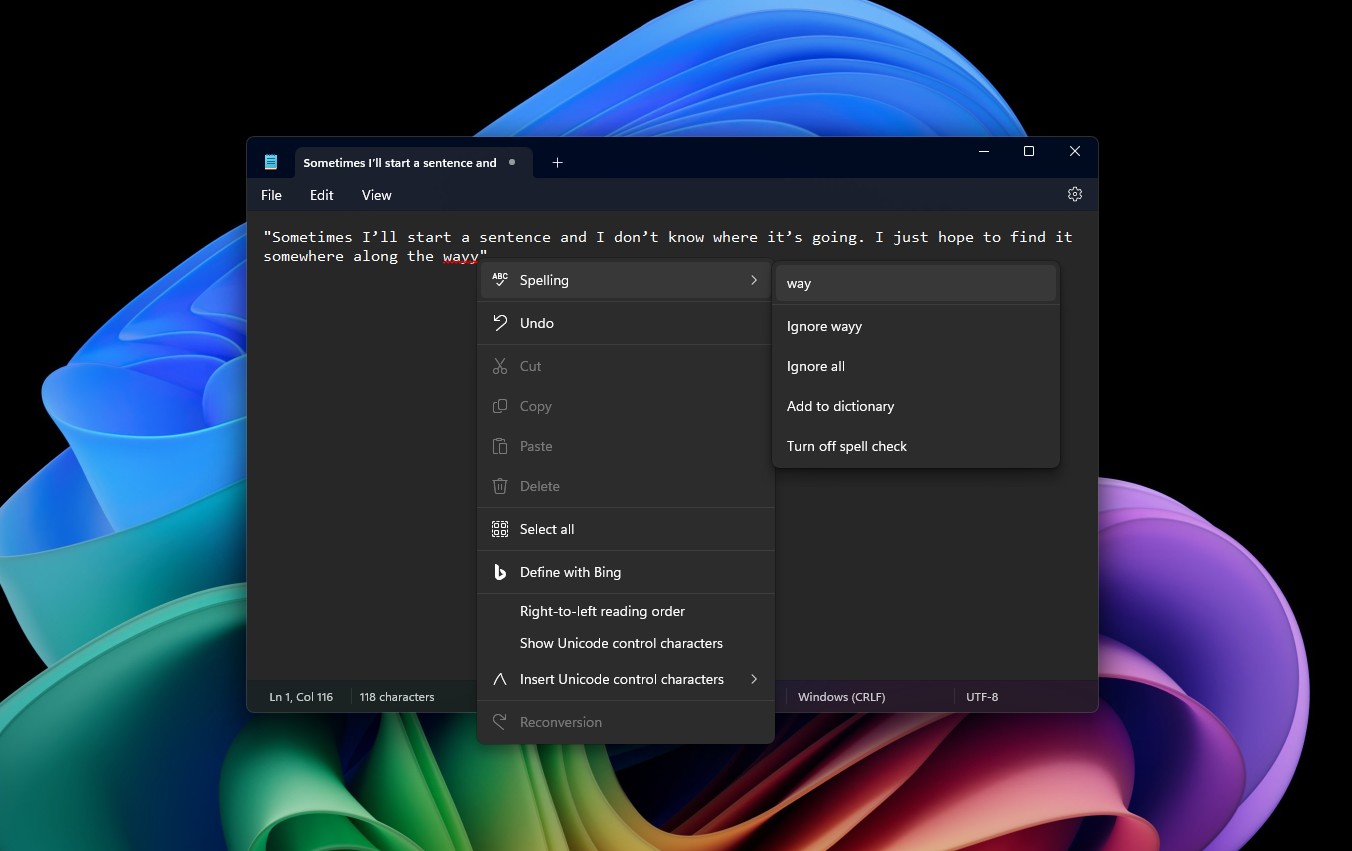Click the Select all icon
Screen dimensions: 1352x851
[x=500, y=529]
